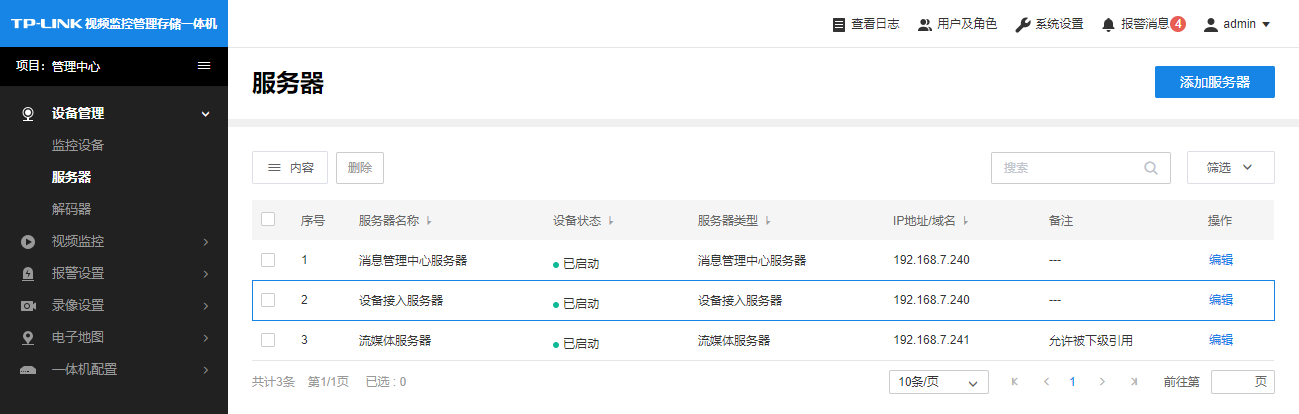Open the 10条/页 page size dropdown
Screen dimensions: 1299x414
coord(938,382)
